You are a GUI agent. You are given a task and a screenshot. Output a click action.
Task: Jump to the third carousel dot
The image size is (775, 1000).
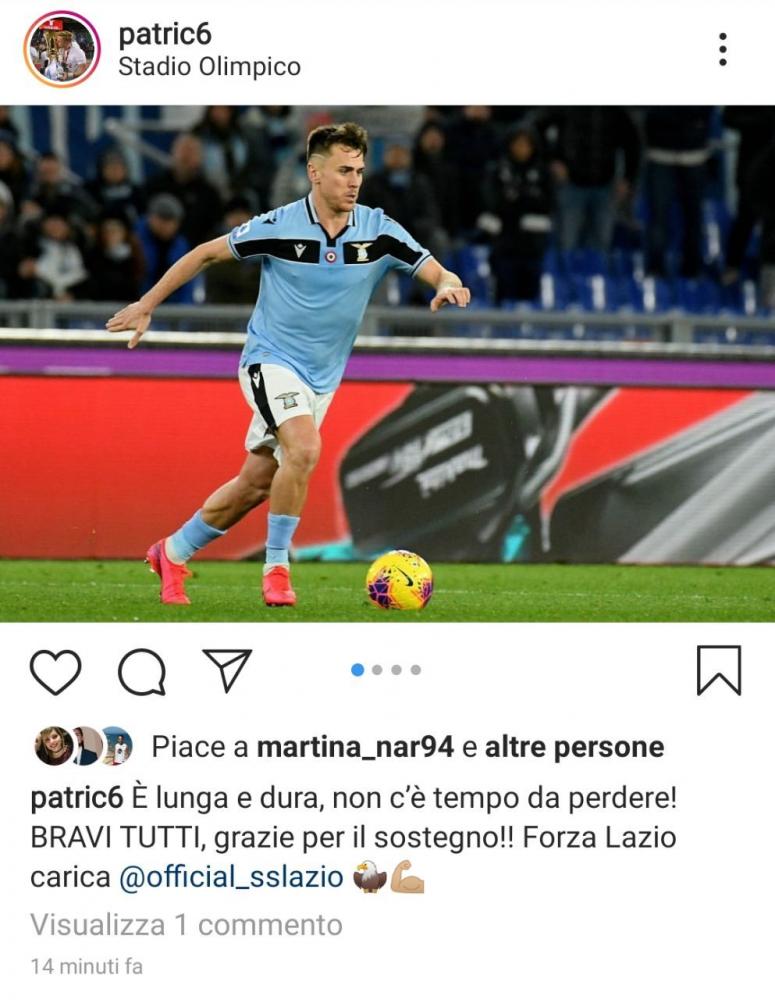click(397, 670)
